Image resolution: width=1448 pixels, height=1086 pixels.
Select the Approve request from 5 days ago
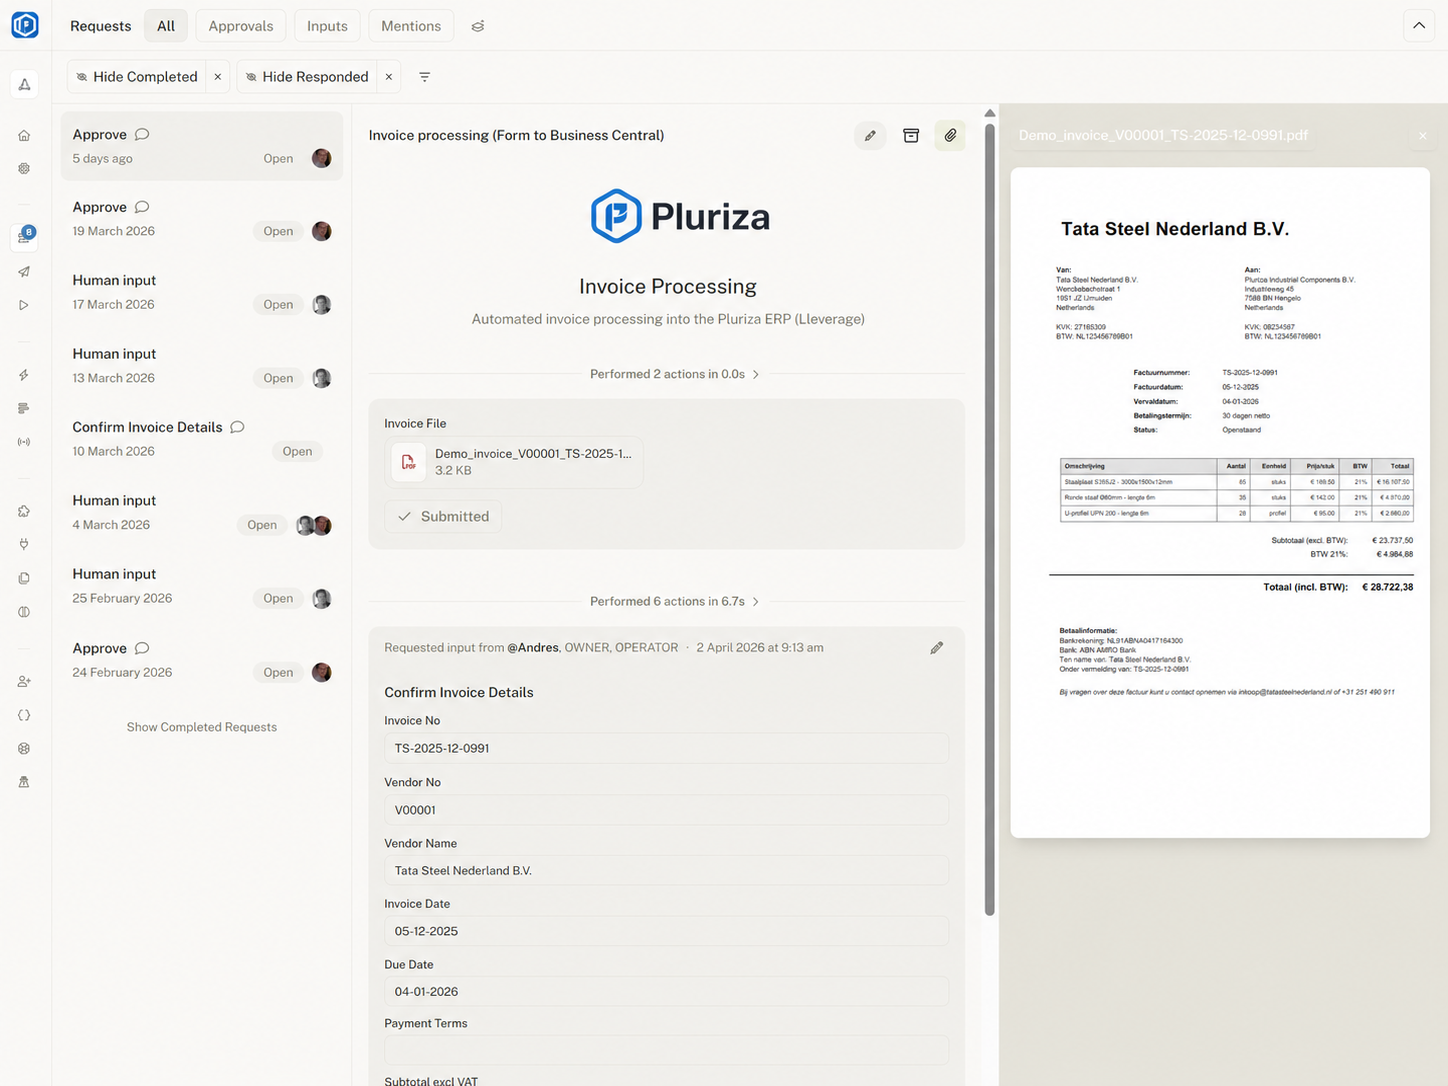[x=202, y=146]
